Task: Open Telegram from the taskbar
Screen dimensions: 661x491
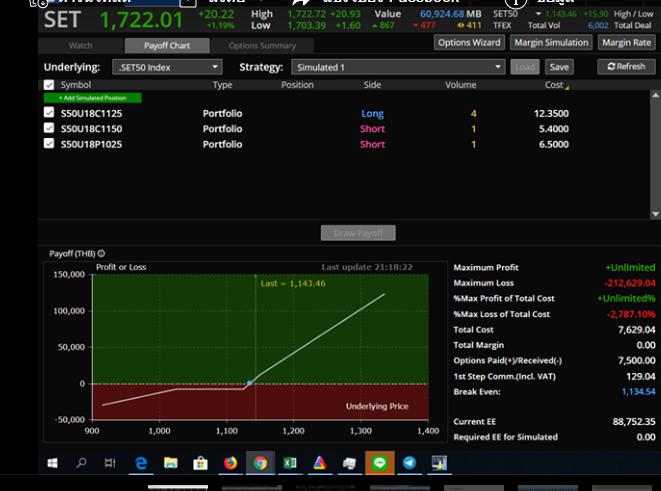Action: (409, 463)
